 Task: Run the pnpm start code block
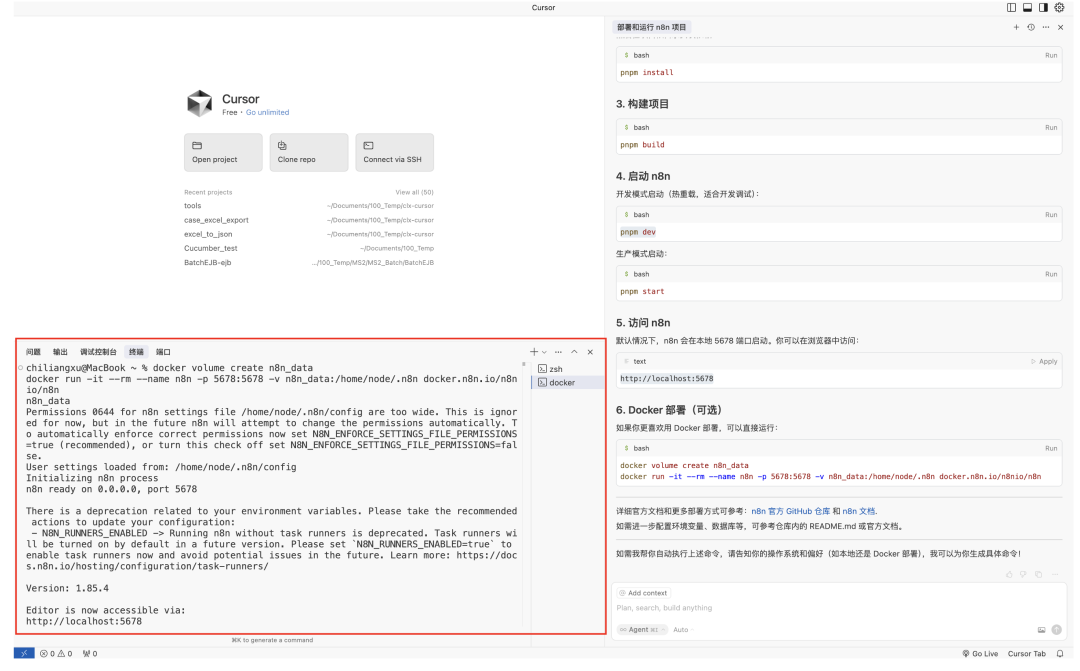point(1050,274)
